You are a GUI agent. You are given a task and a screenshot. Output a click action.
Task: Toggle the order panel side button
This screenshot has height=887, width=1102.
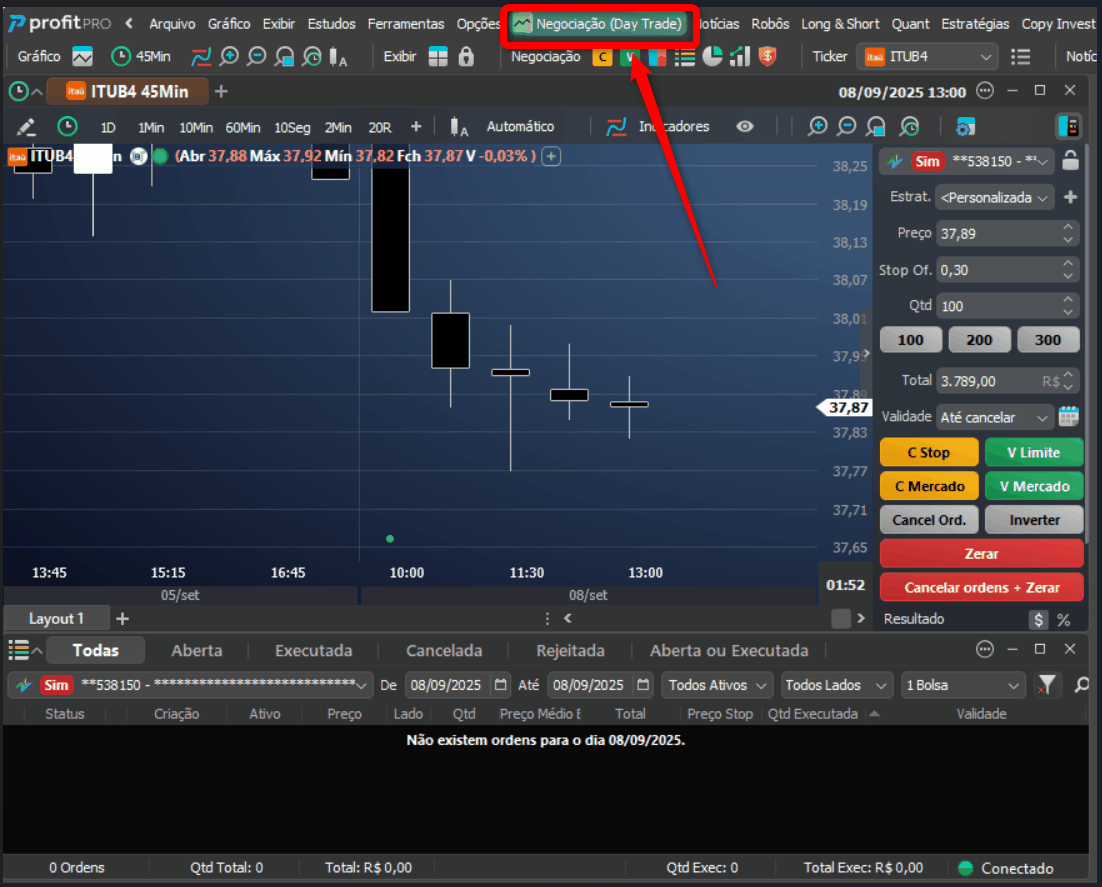pyautogui.click(x=1068, y=127)
